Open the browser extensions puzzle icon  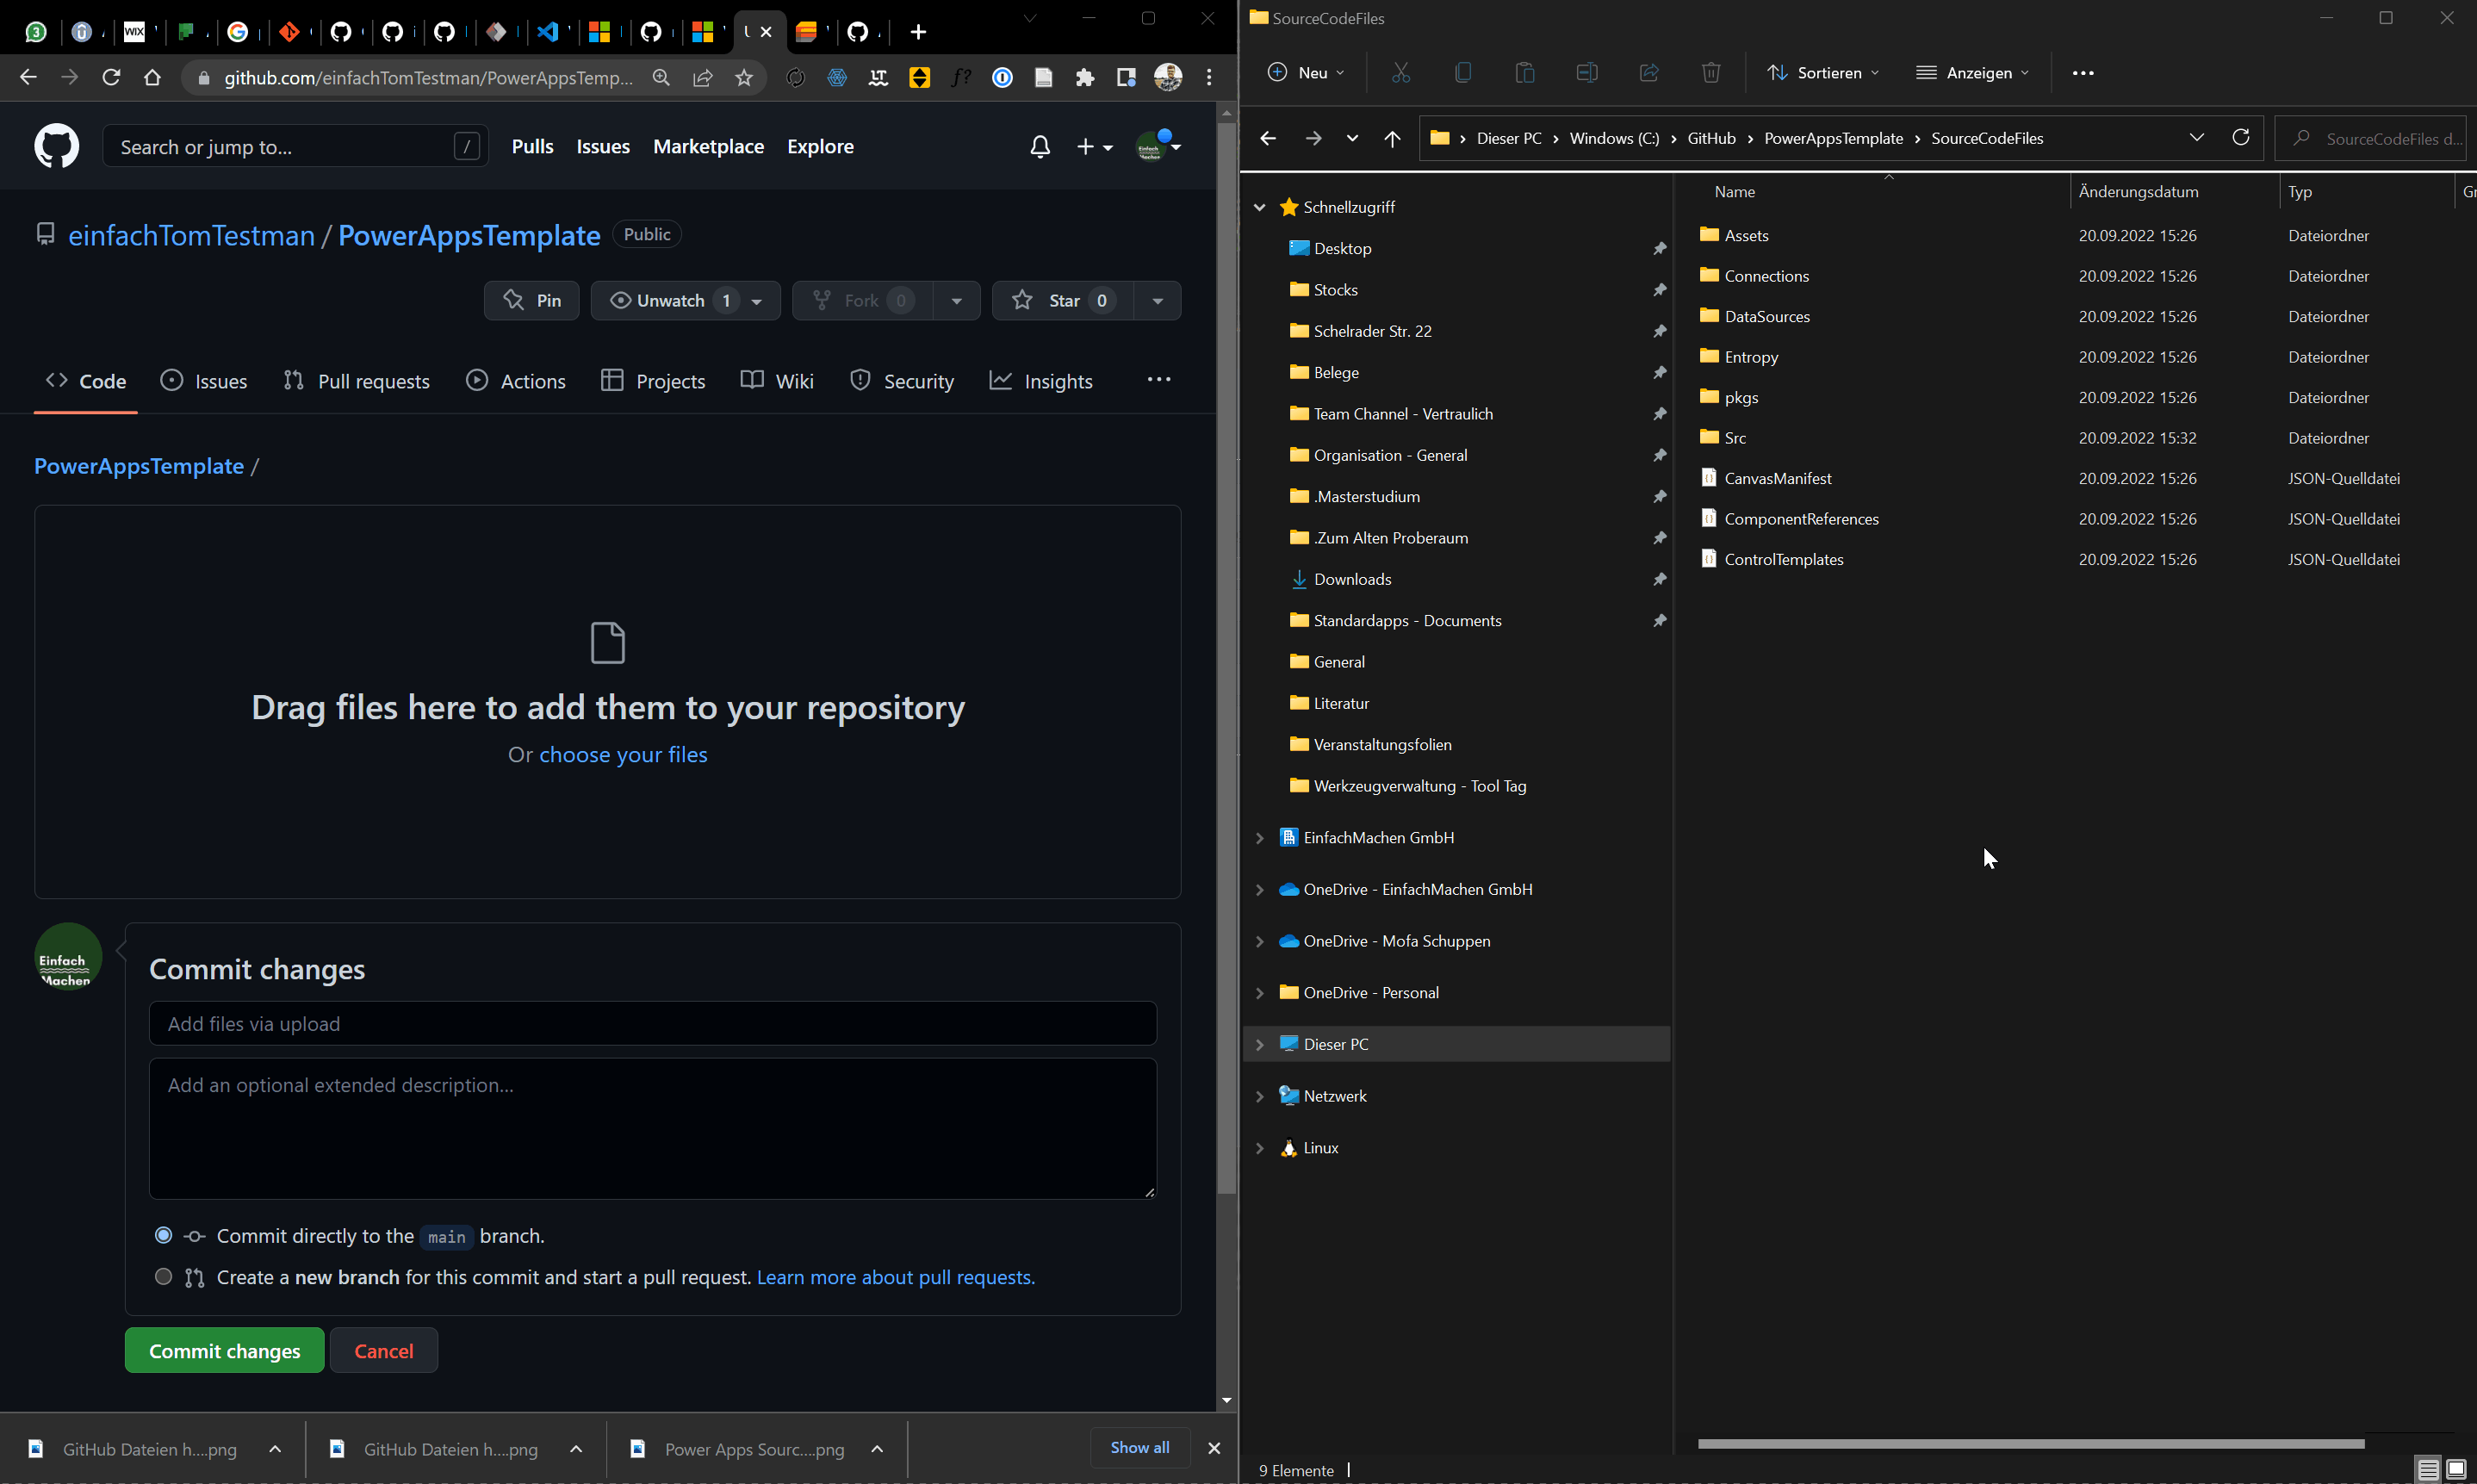(x=1085, y=78)
